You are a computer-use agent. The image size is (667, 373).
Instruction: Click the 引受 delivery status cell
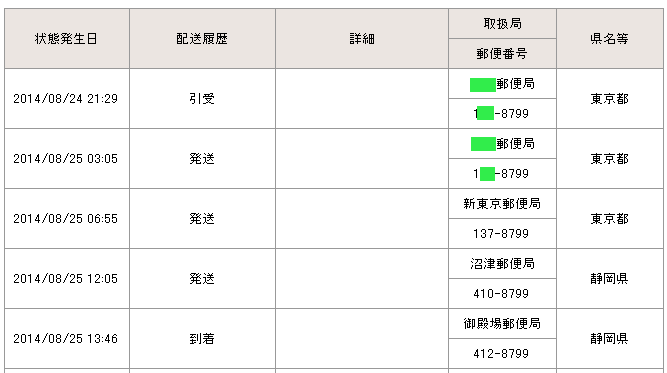pyautogui.click(x=202, y=99)
